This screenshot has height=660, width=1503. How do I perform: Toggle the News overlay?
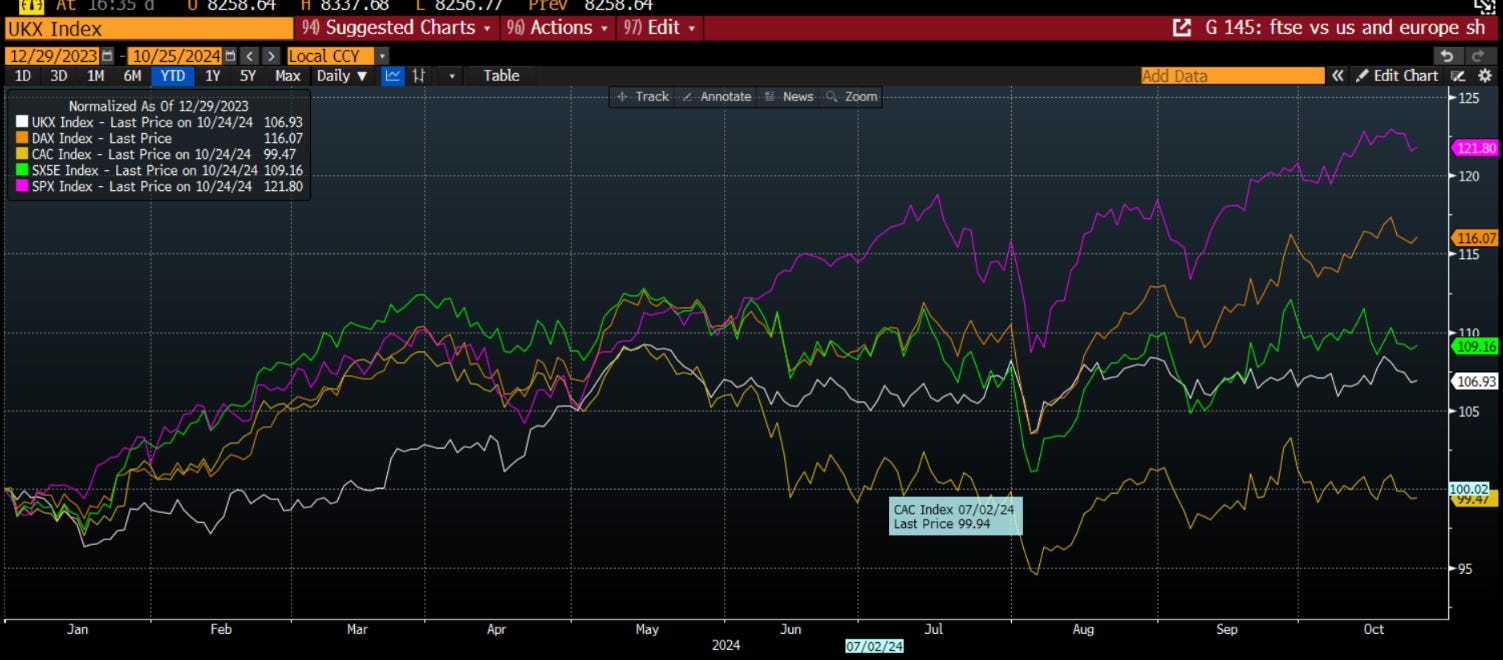(789, 97)
